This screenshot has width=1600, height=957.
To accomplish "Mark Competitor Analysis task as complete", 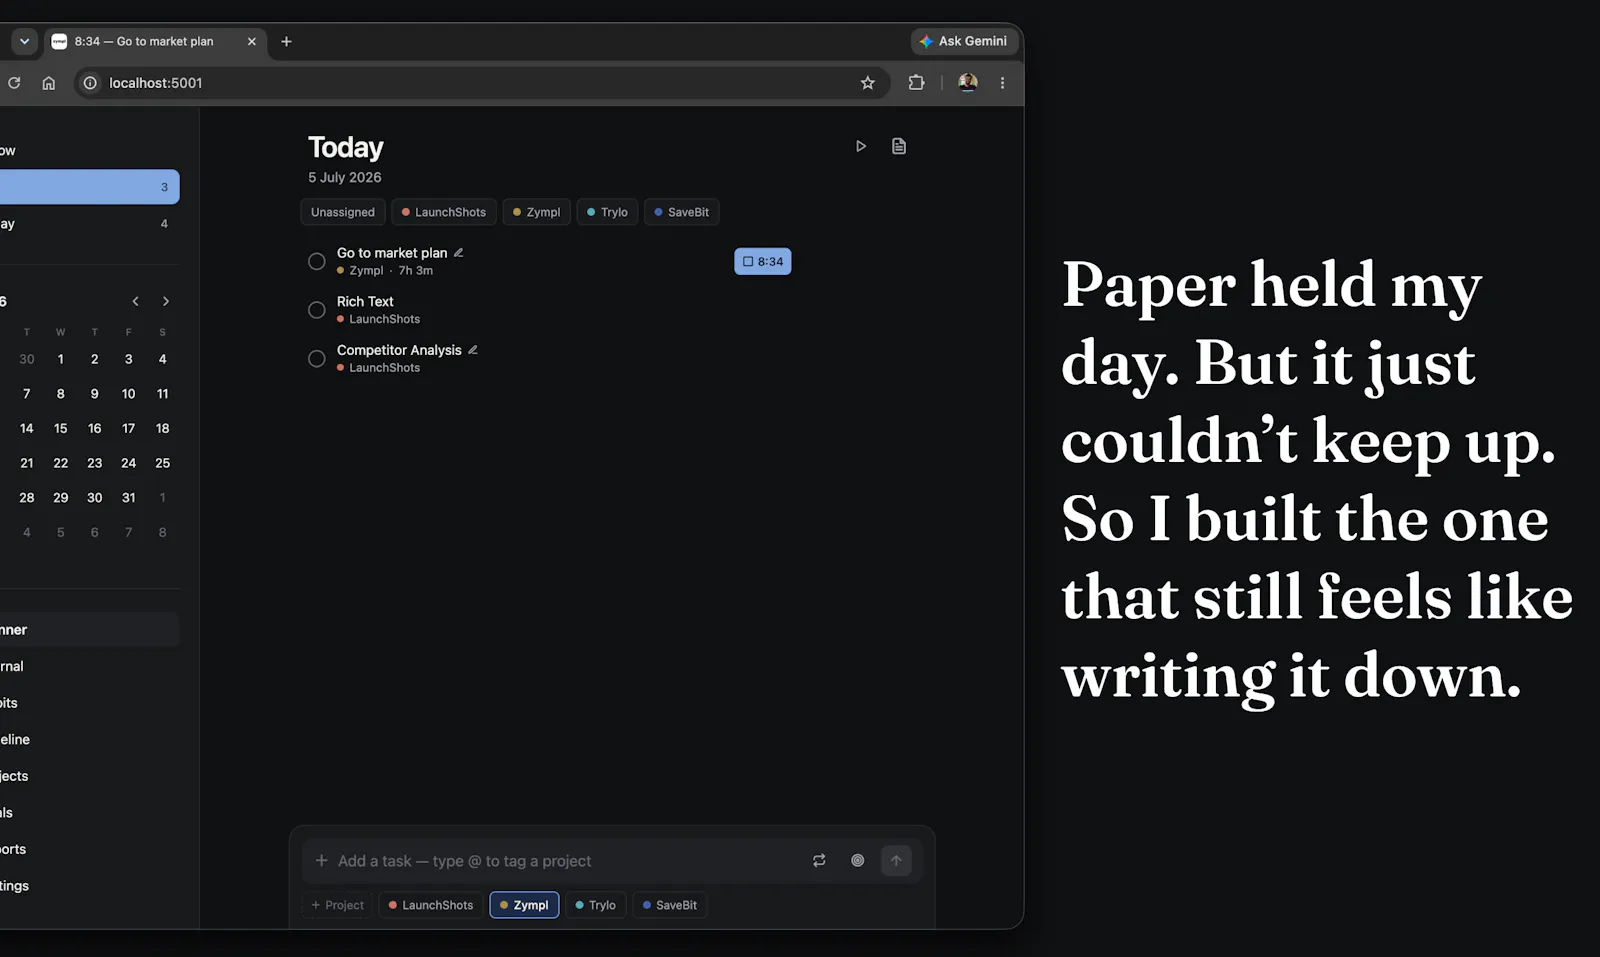I will pyautogui.click(x=317, y=358).
